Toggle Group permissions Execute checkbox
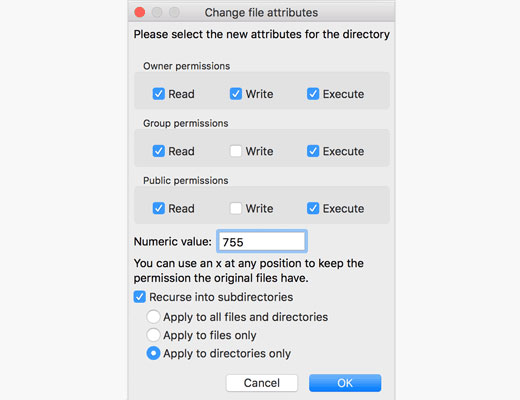520x400 pixels. point(313,151)
